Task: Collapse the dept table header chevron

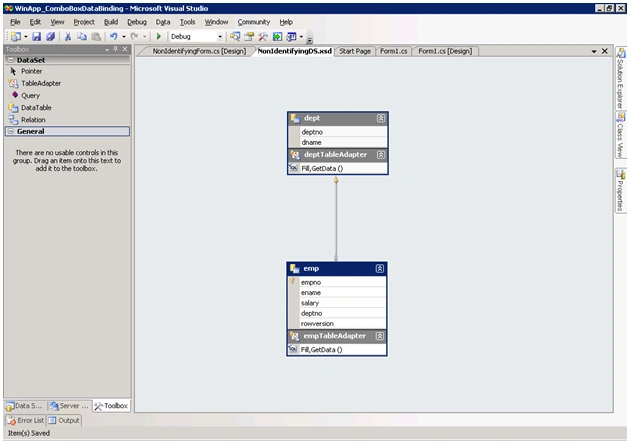Action: click(381, 118)
